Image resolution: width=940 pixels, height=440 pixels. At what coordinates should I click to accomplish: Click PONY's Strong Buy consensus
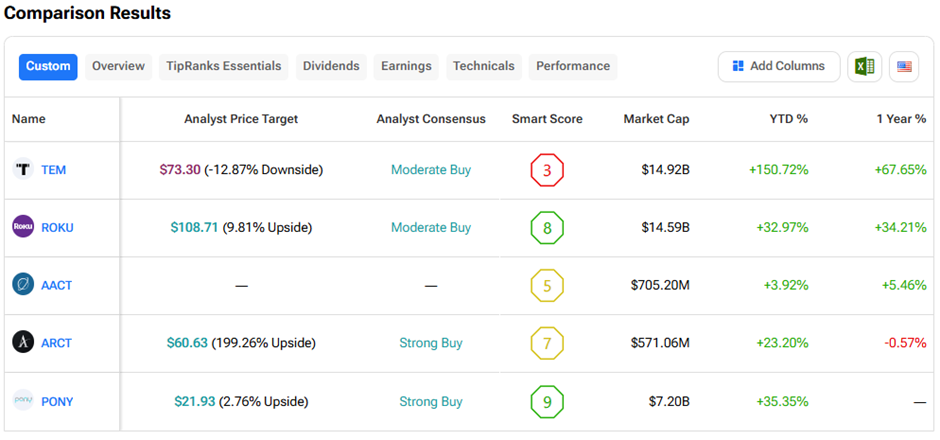click(431, 401)
